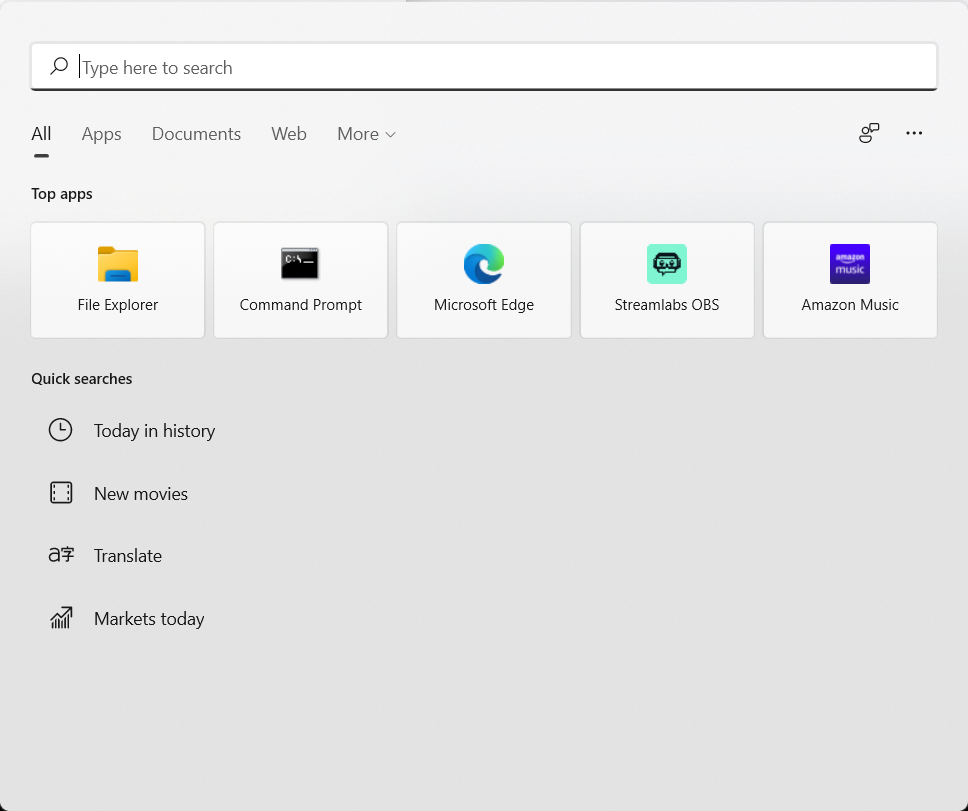Image resolution: width=968 pixels, height=811 pixels.
Task: Click the Top apps heading
Action: pos(62,194)
